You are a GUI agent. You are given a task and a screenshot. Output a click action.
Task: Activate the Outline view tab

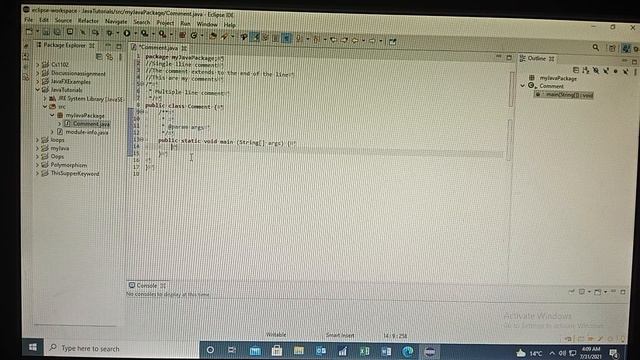[537, 58]
